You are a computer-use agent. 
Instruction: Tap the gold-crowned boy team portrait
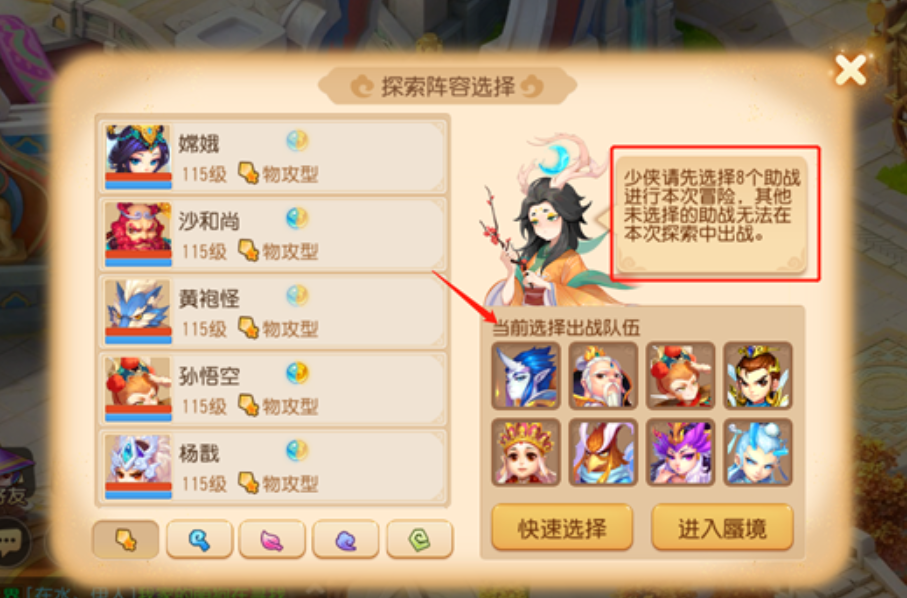758,375
